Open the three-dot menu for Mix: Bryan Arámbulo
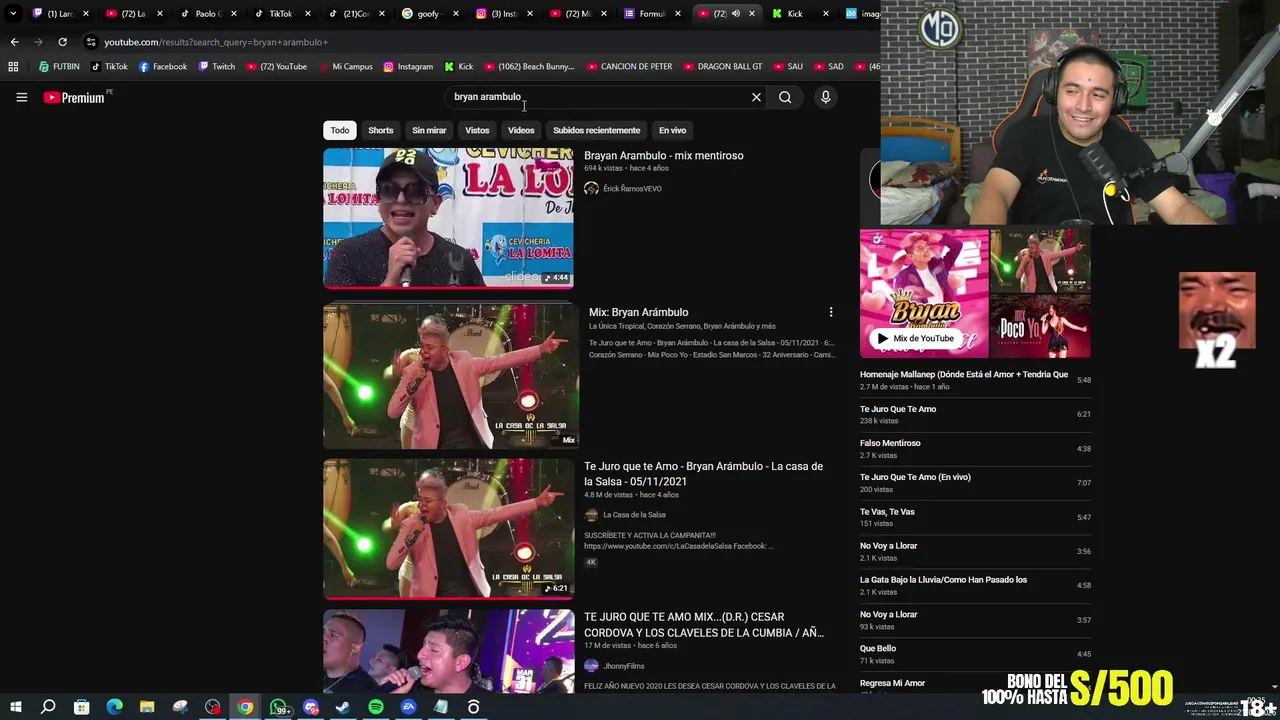 click(x=830, y=312)
